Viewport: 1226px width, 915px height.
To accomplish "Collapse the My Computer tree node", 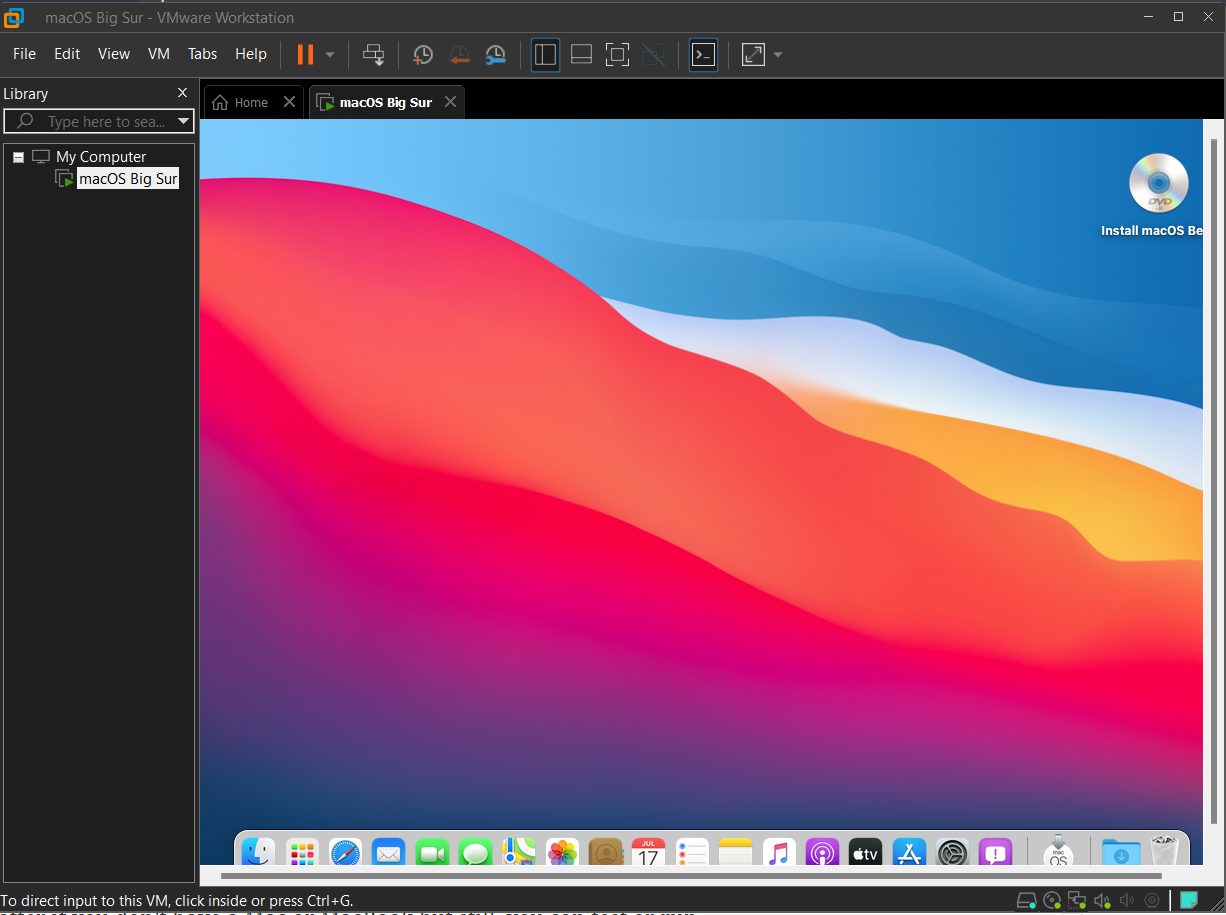I will click(x=18, y=157).
